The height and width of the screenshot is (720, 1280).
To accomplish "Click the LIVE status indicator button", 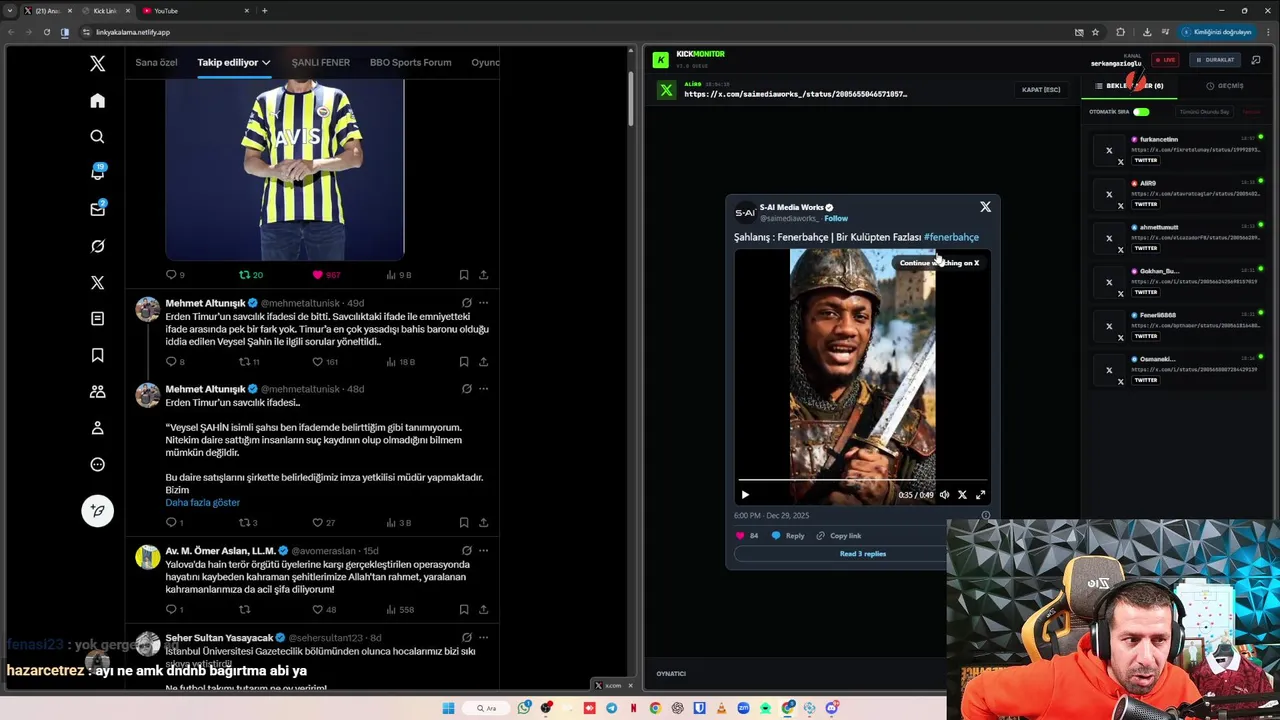I will pyautogui.click(x=1165, y=60).
